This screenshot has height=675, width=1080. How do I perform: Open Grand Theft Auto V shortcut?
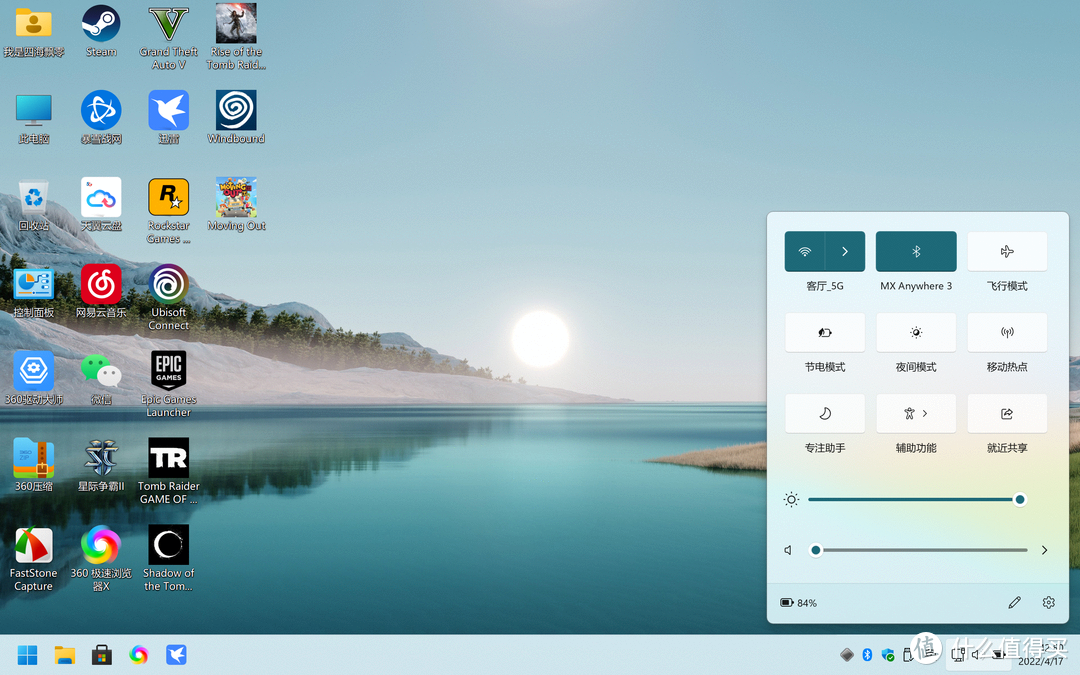[168, 24]
